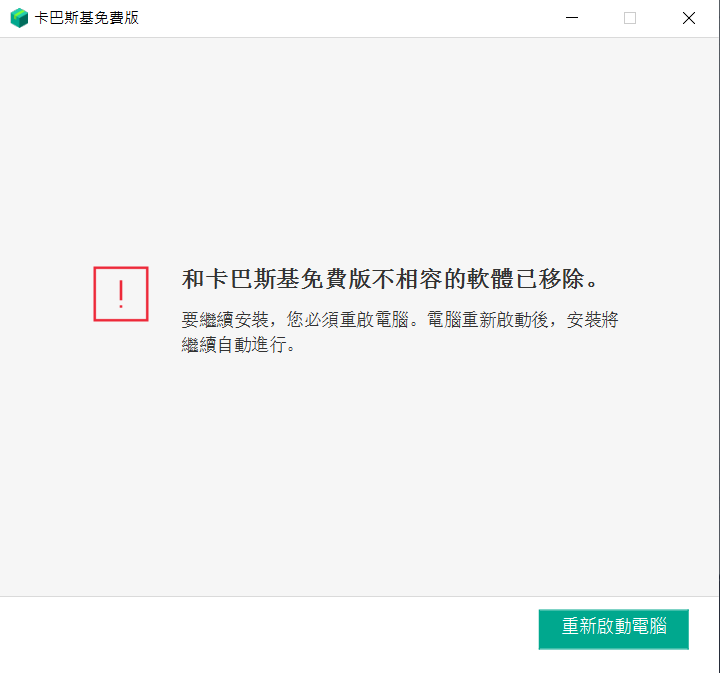
Task: Click the greyed-out maximize window button
Action: pyautogui.click(x=630, y=18)
